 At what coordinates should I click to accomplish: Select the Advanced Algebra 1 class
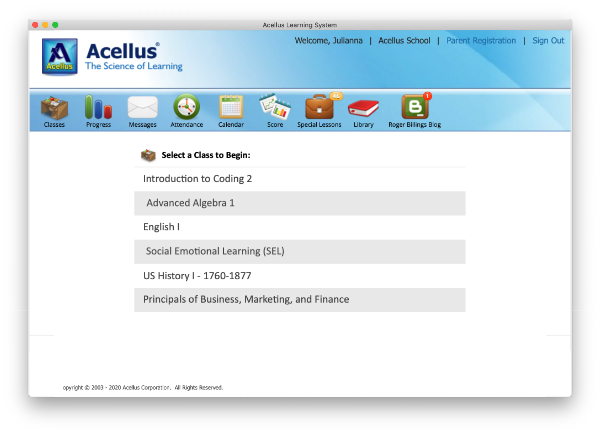coord(300,203)
